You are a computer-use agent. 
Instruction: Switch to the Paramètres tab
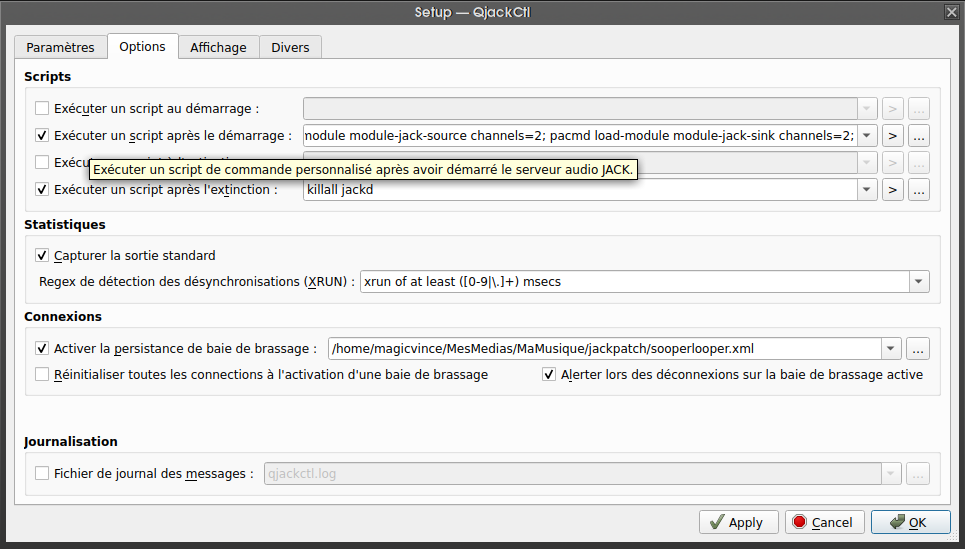[x=60, y=47]
